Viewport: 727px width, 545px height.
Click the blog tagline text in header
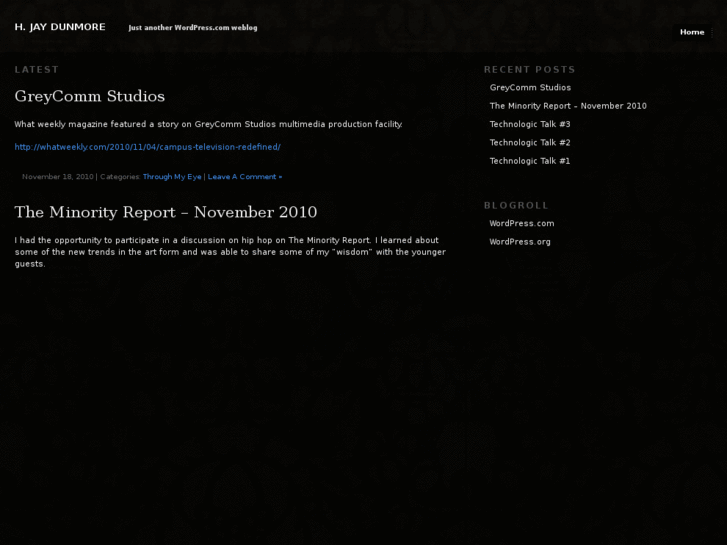(x=192, y=28)
